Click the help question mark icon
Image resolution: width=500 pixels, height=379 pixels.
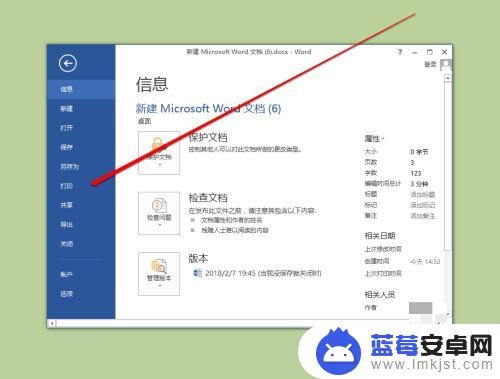tap(400, 52)
